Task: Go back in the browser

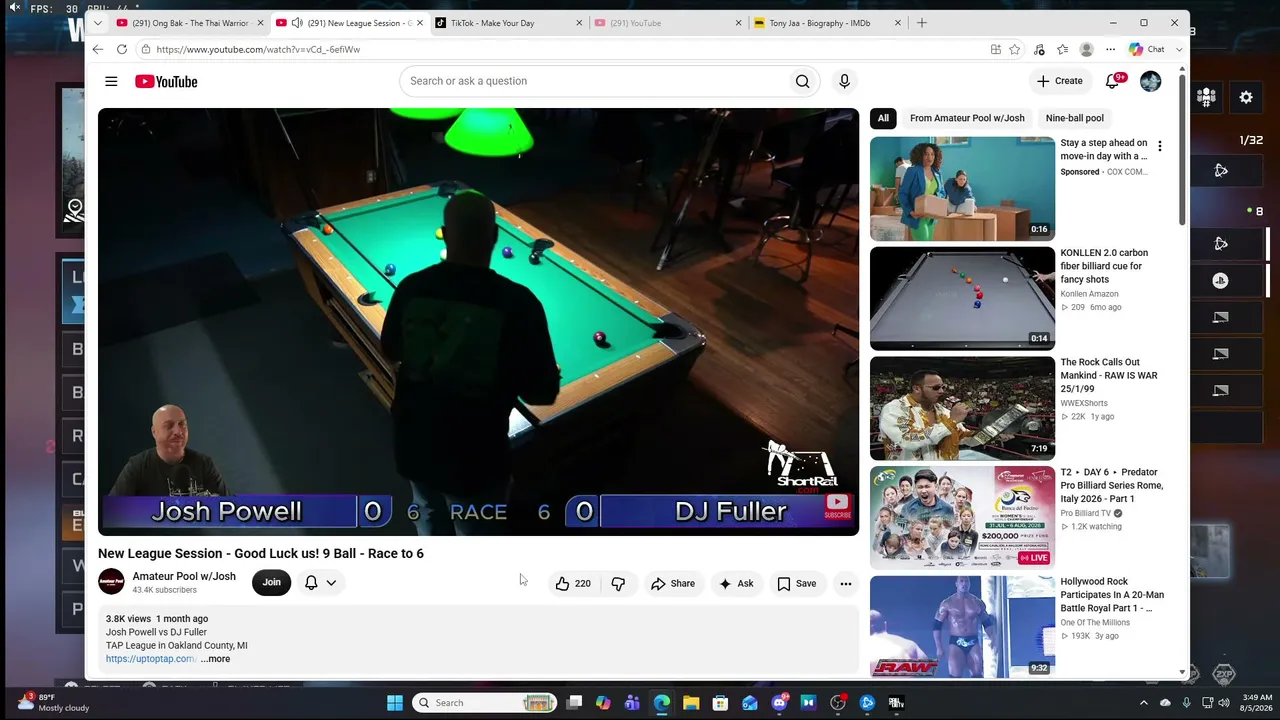Action: coord(97,49)
